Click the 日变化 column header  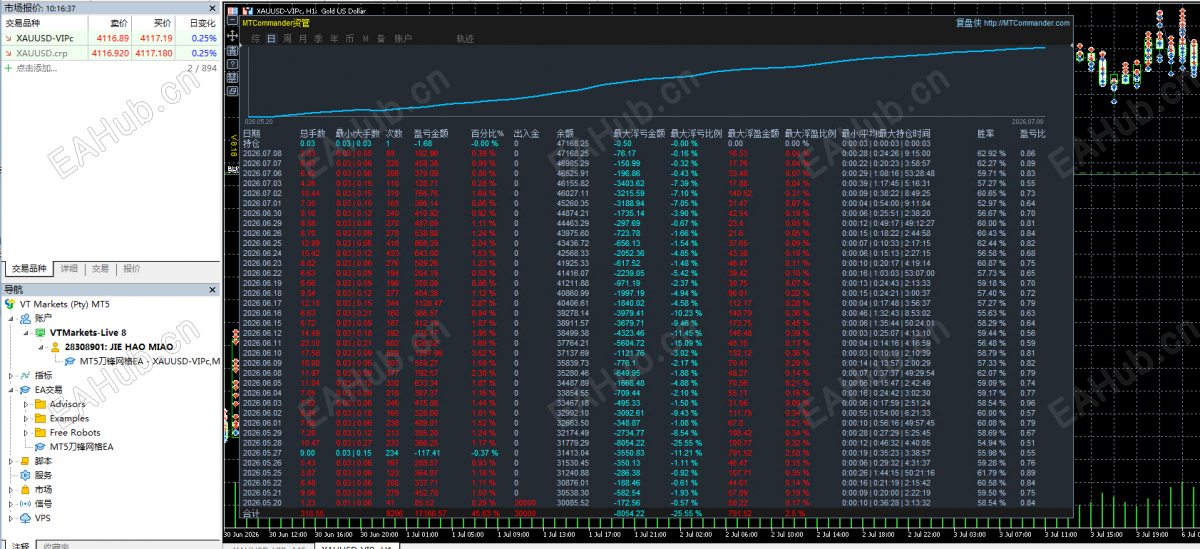(202, 22)
